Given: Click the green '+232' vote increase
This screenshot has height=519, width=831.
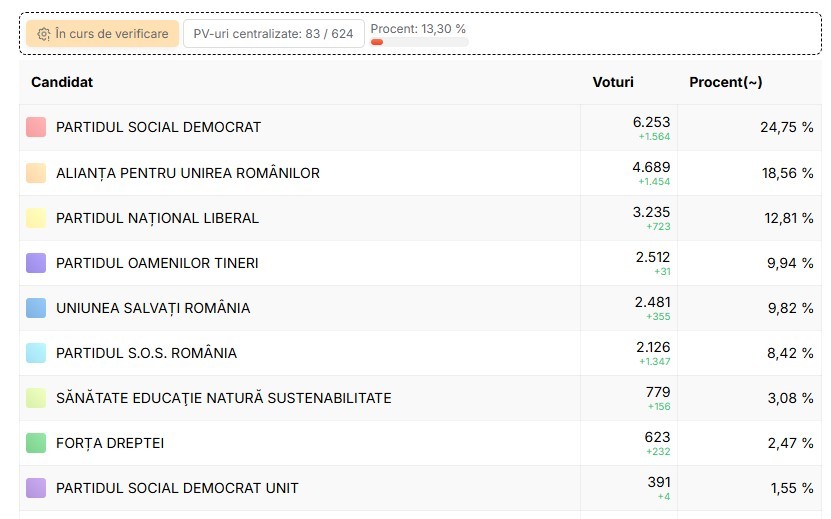Looking at the screenshot, I should click(x=658, y=452).
